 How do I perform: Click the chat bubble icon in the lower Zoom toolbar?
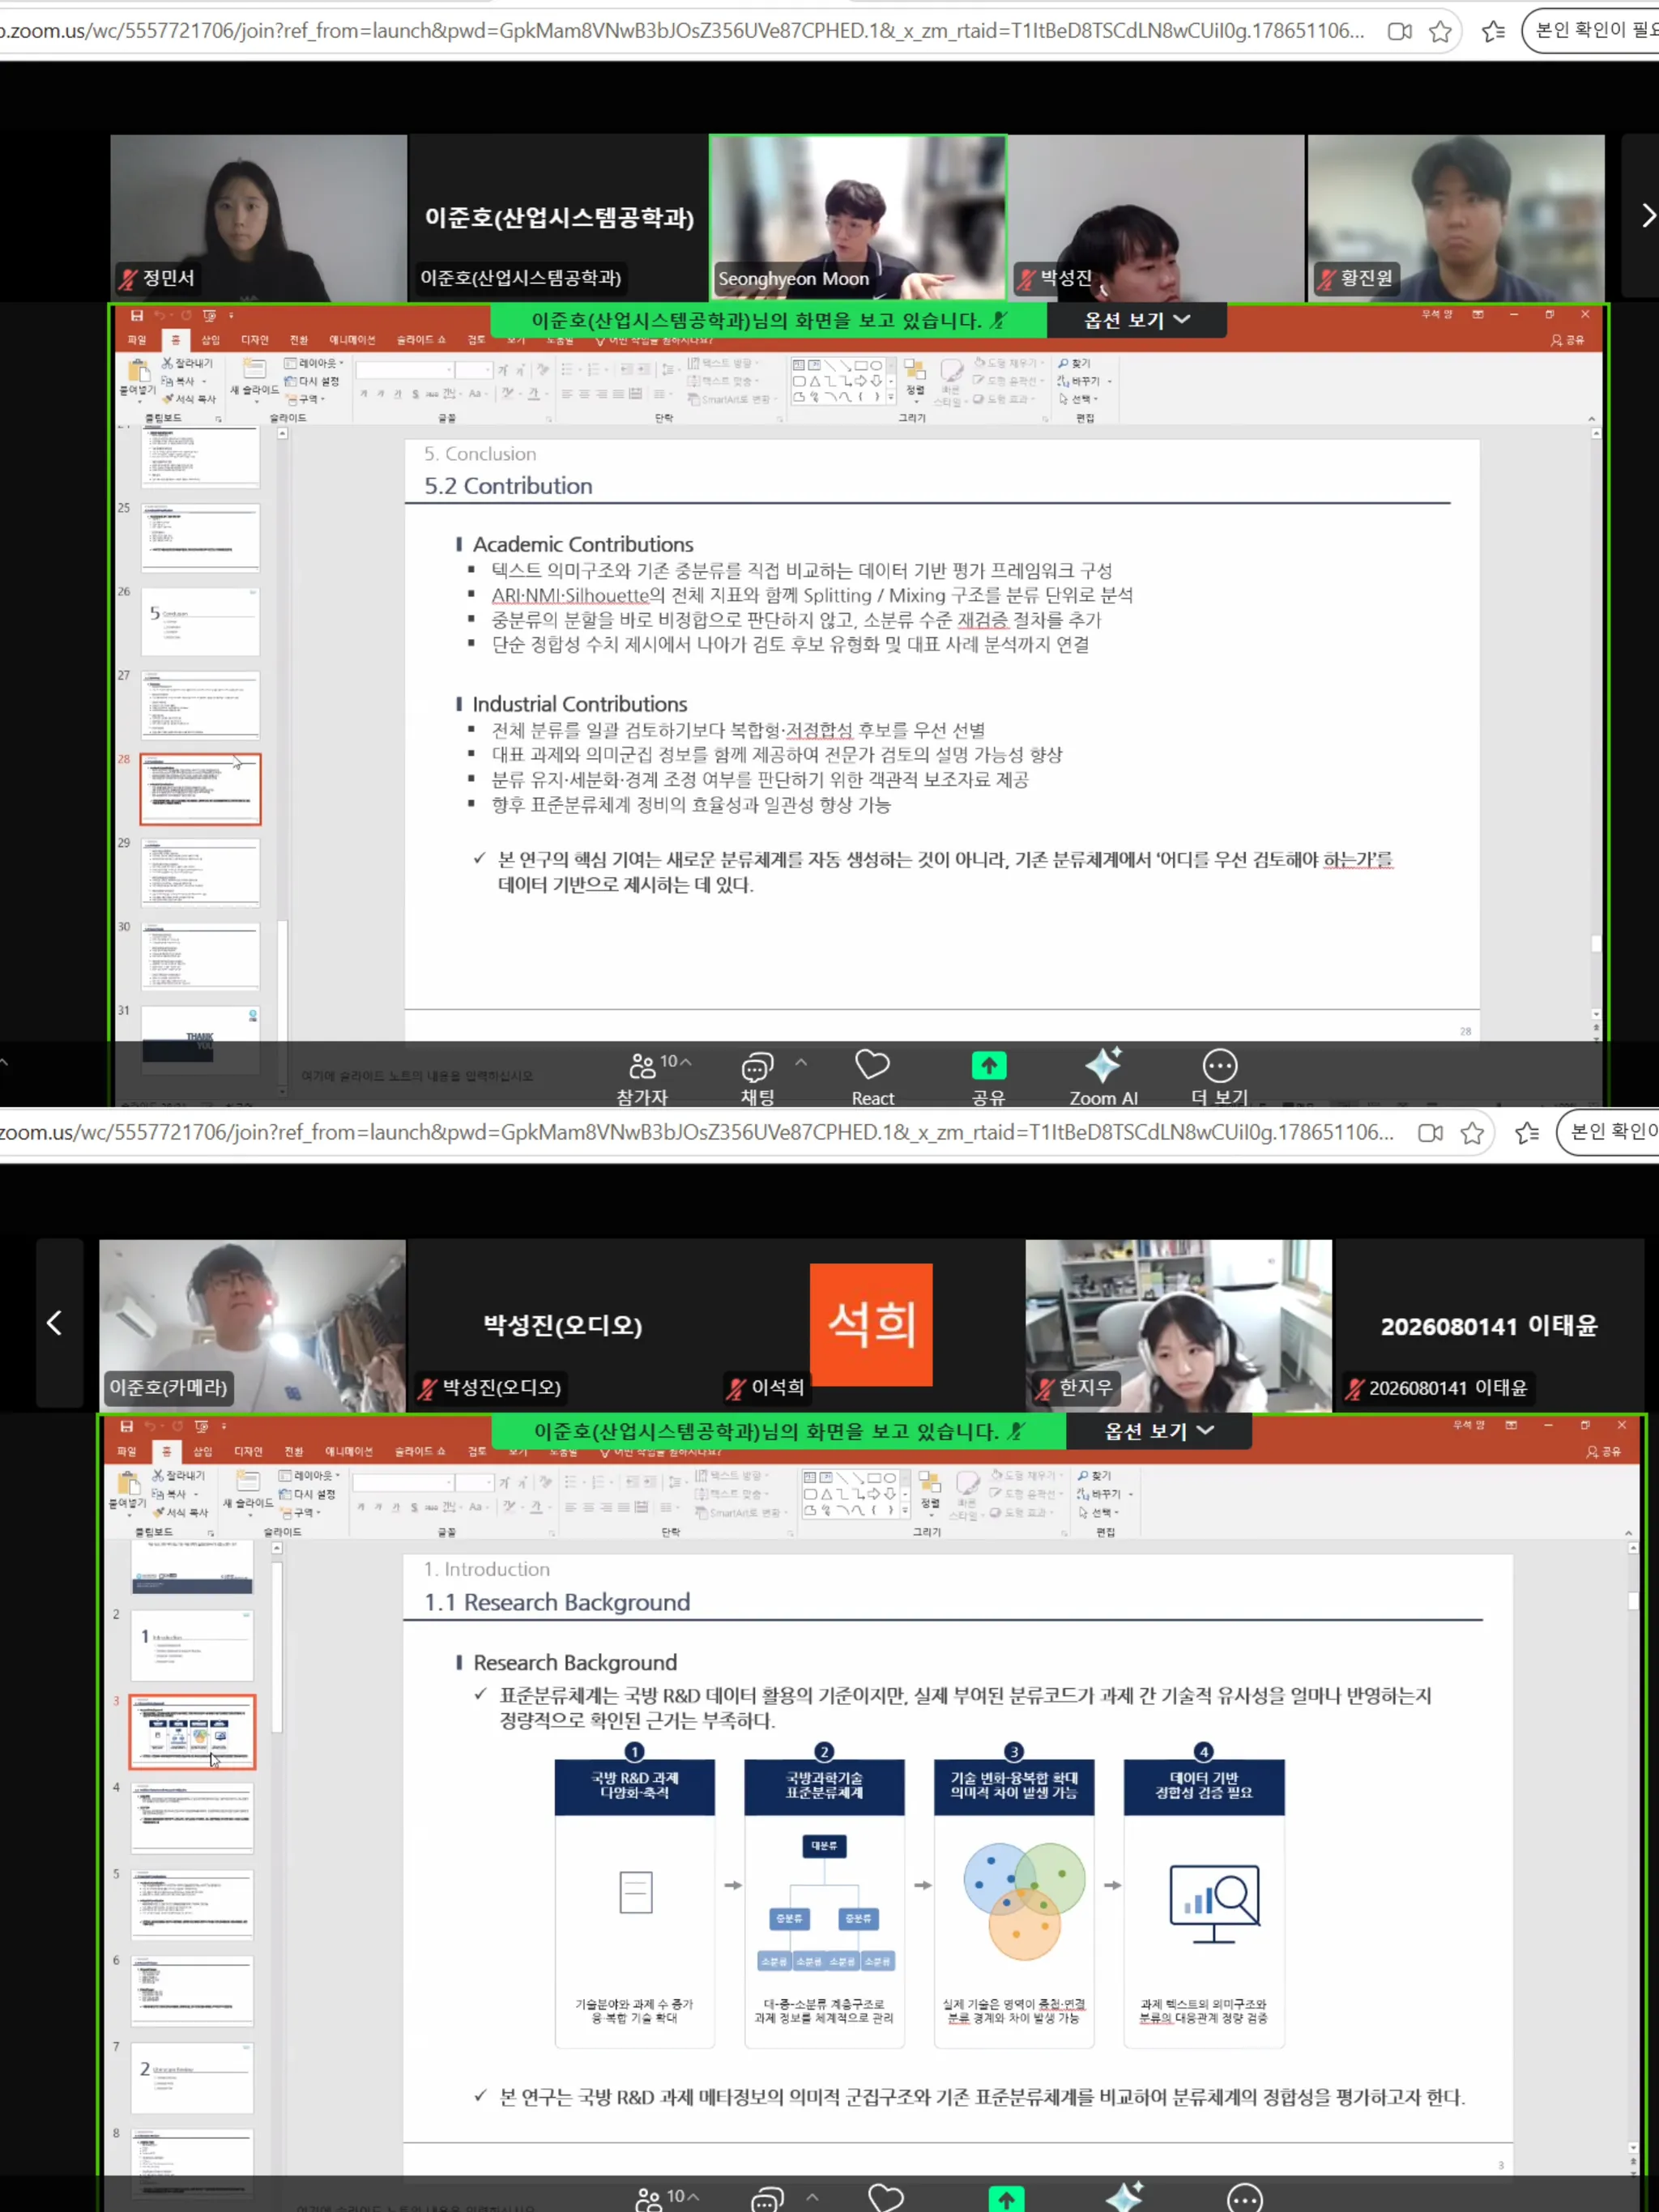(767, 2199)
